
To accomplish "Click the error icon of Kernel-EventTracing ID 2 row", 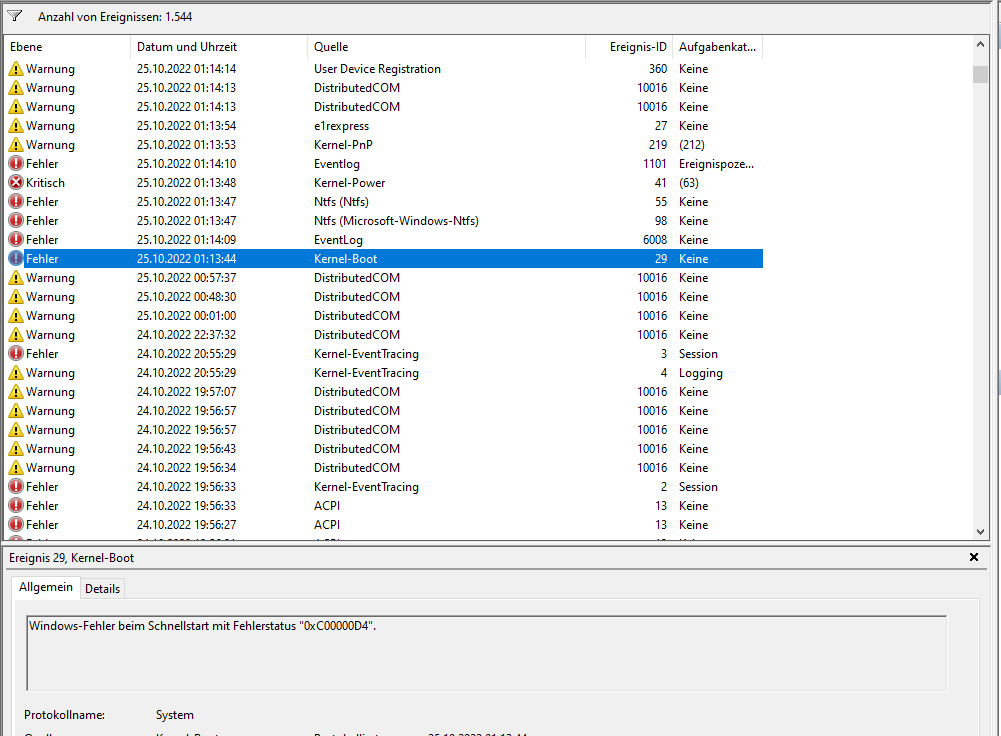I will click(x=16, y=486).
